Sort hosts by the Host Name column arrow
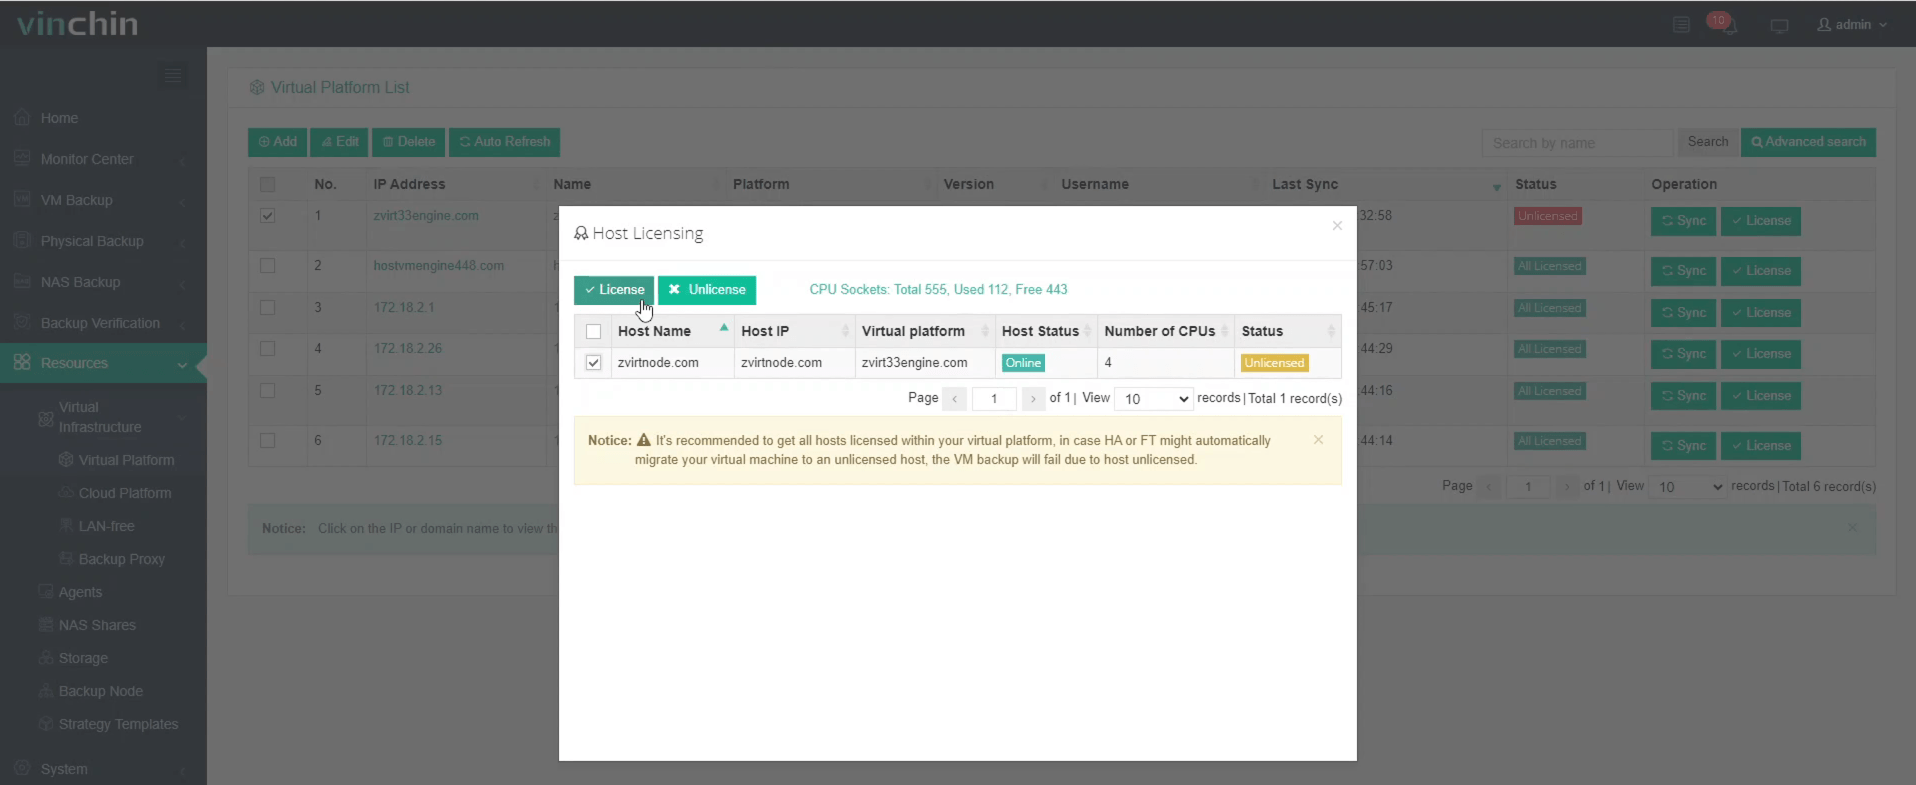The height and width of the screenshot is (785, 1916). [x=723, y=329]
